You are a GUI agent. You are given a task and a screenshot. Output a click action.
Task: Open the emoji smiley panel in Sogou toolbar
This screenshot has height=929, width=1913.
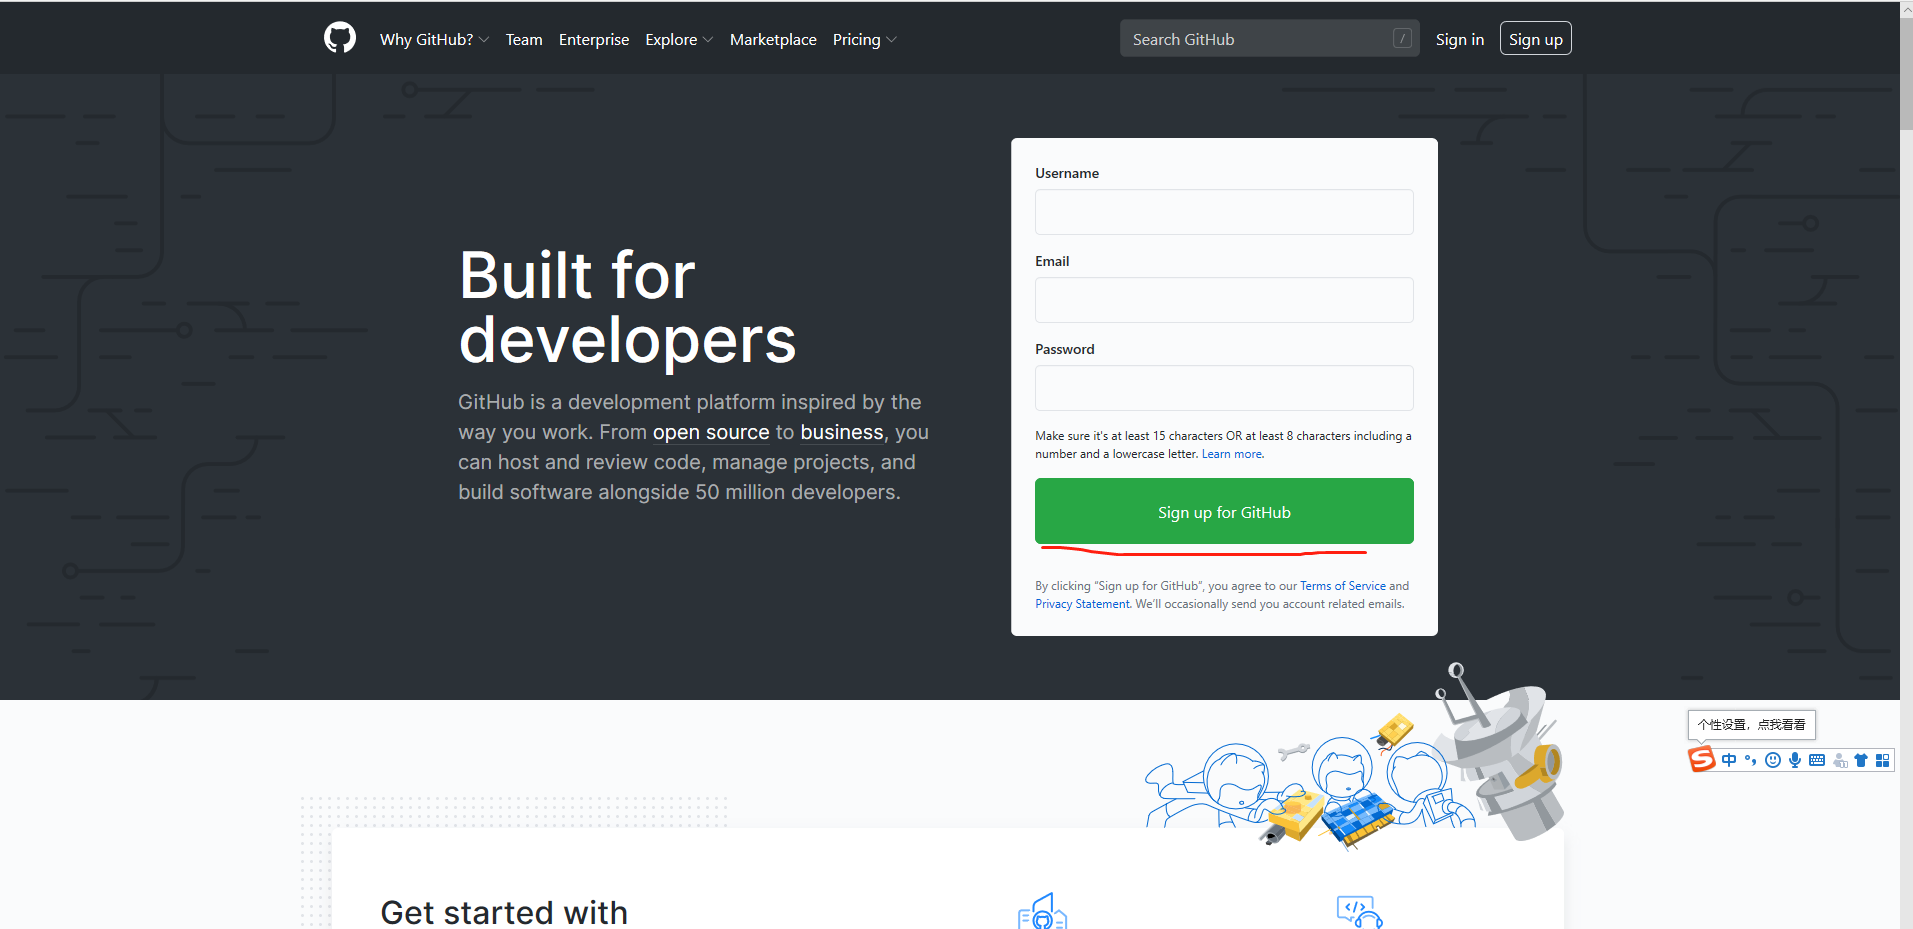click(1773, 760)
